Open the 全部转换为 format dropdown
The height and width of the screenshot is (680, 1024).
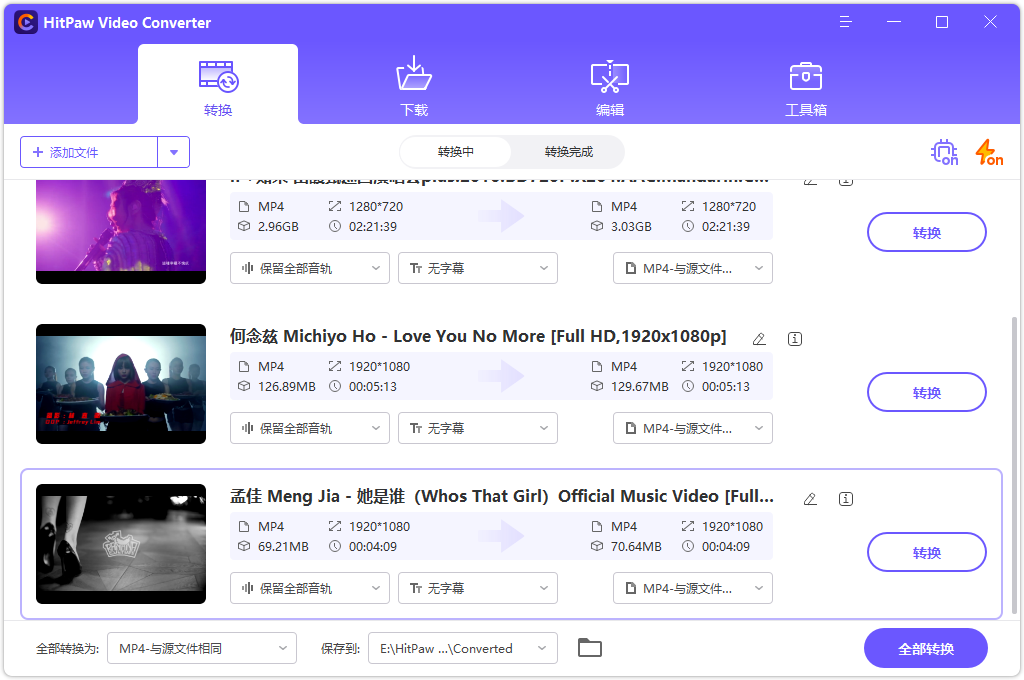[x=202, y=648]
